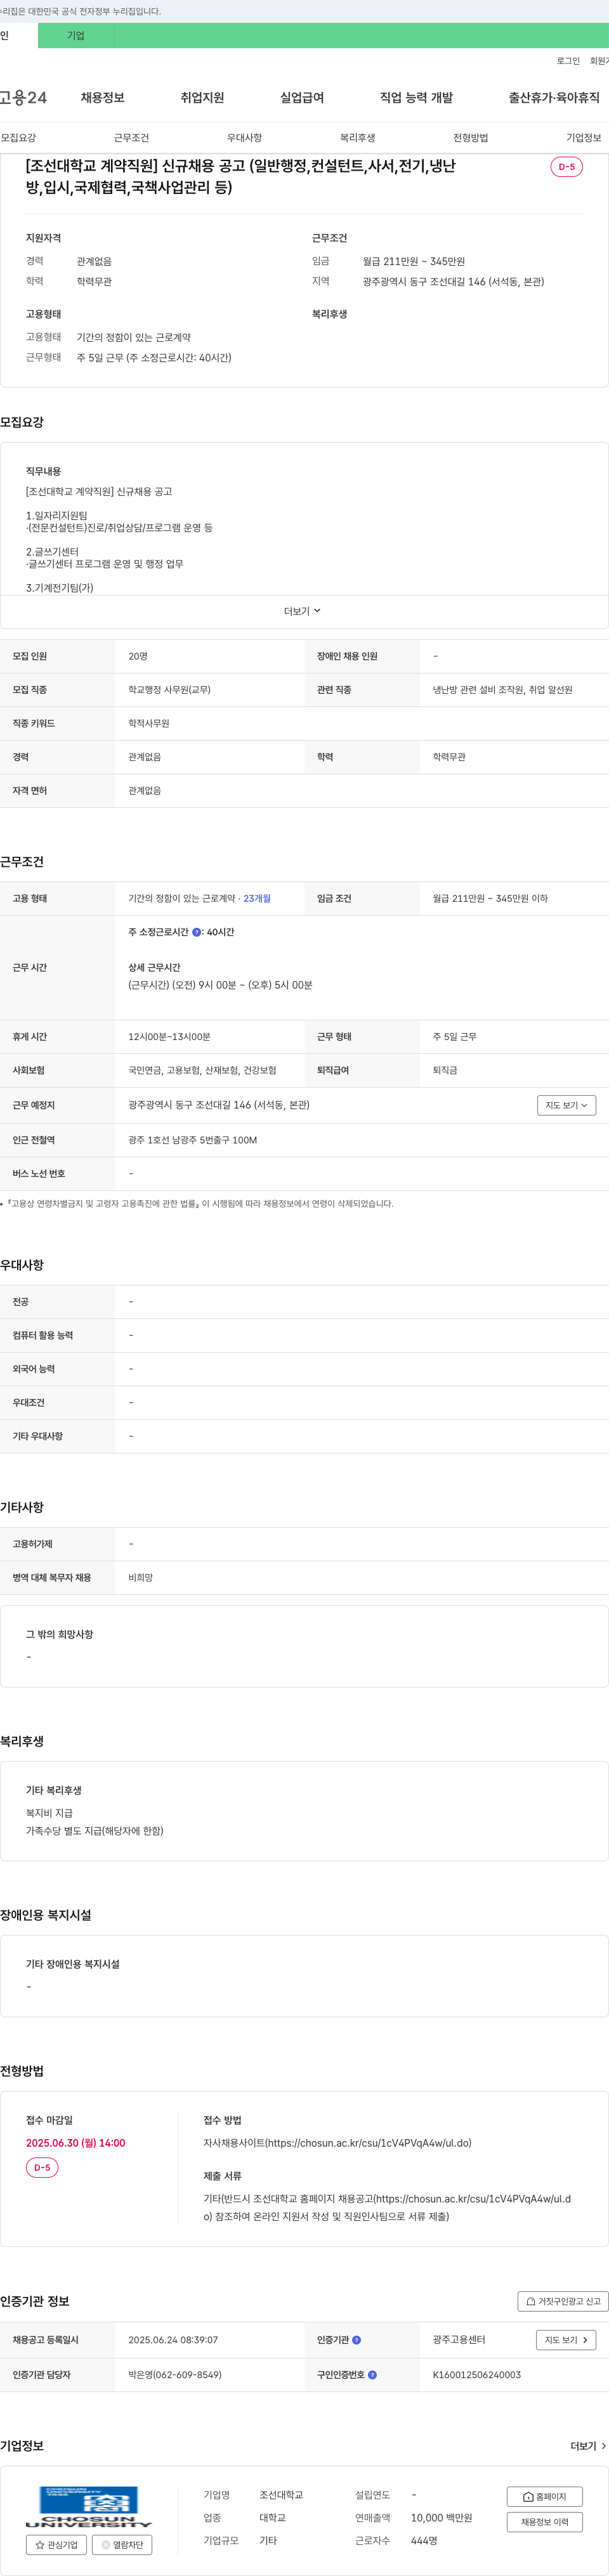The width and height of the screenshot is (609, 2576).
Task: Click the help icon next to 주 소정근로시간
Action: (196, 932)
